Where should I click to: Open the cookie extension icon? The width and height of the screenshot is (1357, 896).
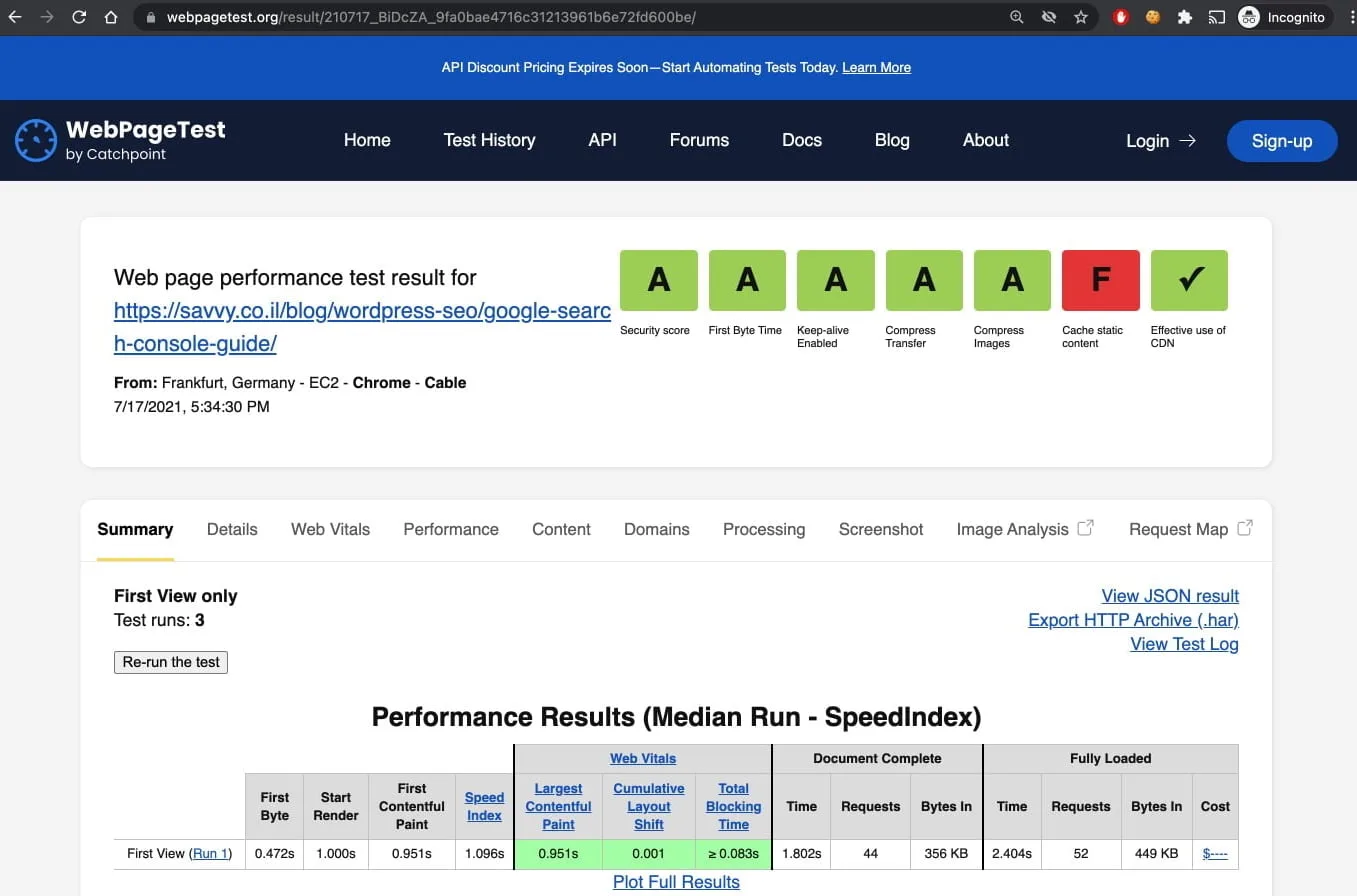coord(1153,17)
